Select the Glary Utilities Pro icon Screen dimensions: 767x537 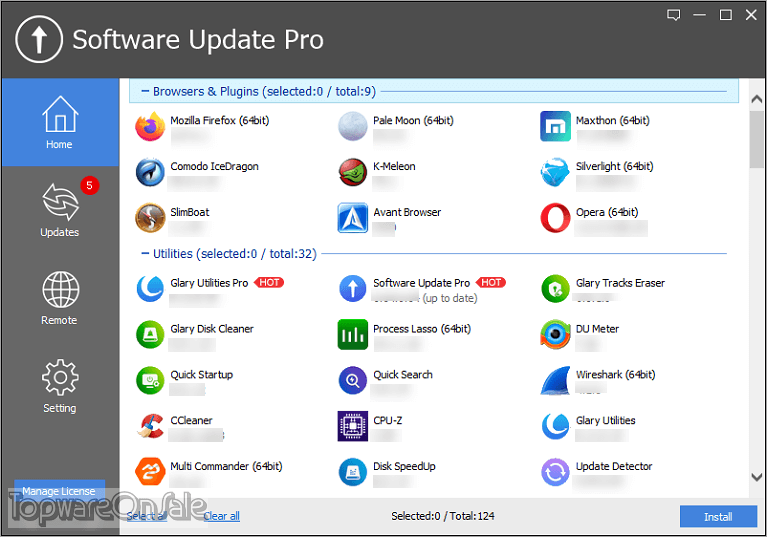coord(150,289)
